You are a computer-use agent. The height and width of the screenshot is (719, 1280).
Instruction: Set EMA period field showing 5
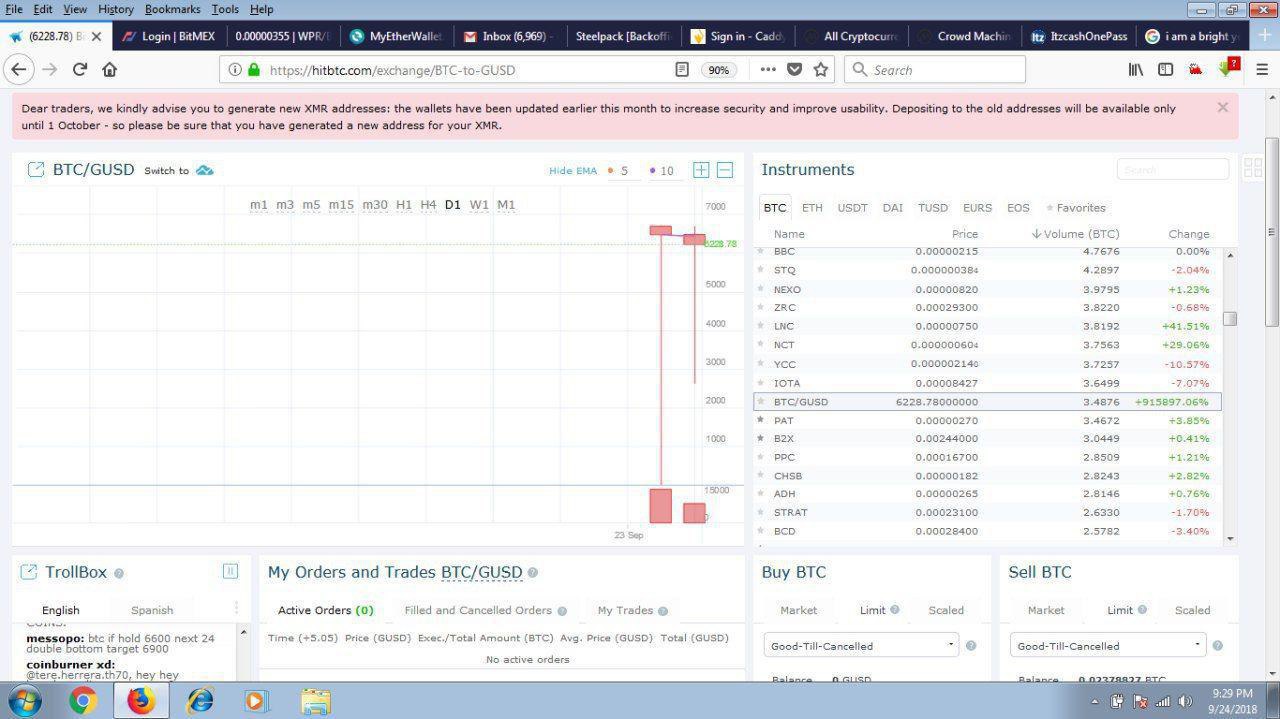tap(624, 171)
